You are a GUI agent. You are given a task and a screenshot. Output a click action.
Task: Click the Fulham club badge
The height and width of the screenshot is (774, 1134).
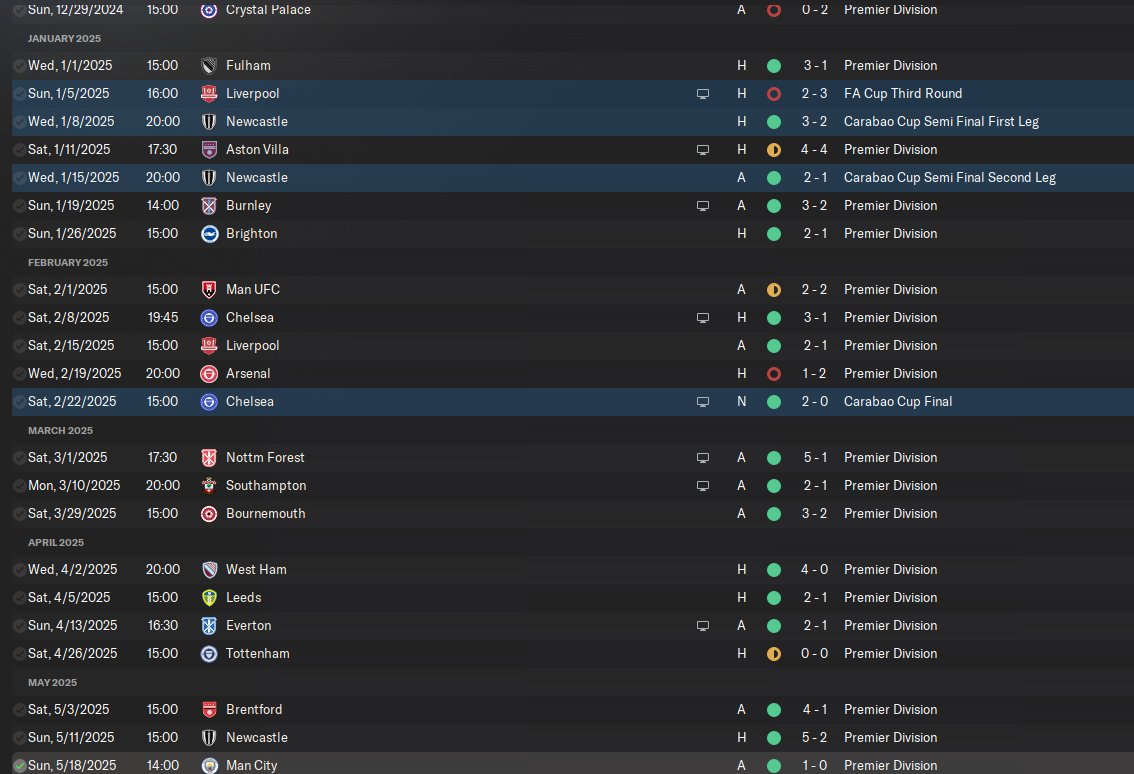pos(209,65)
